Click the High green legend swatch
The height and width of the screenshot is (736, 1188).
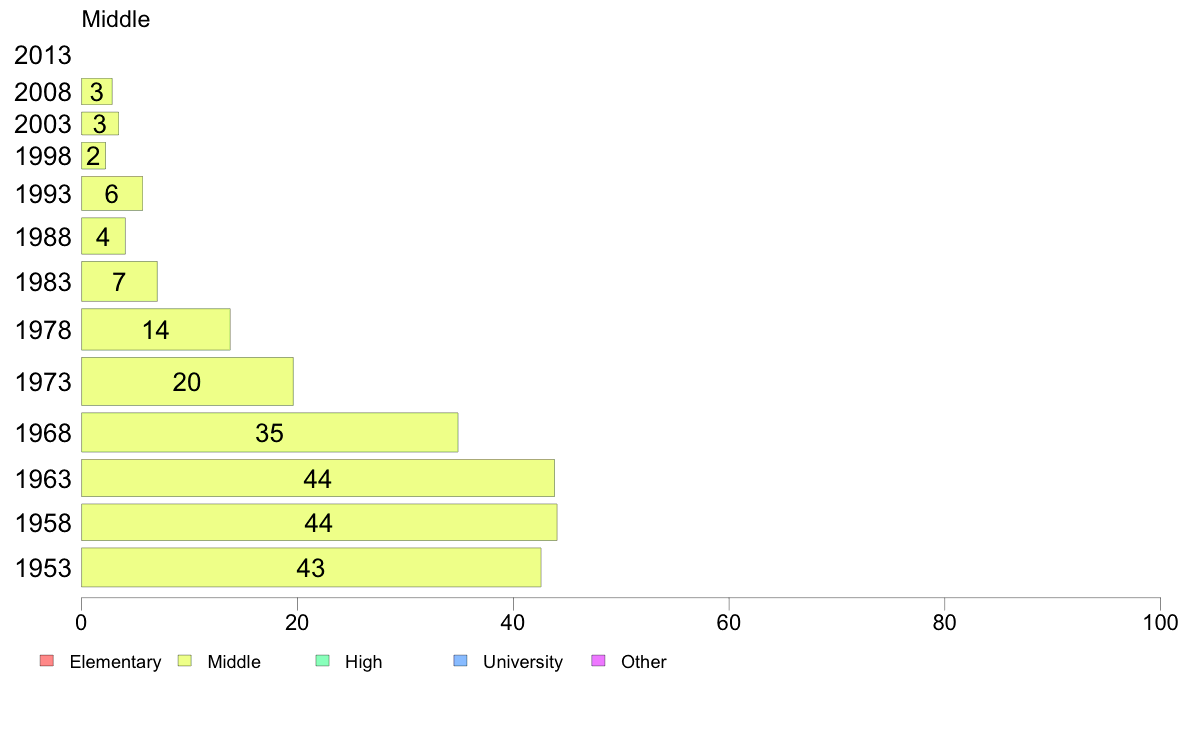click(x=322, y=661)
